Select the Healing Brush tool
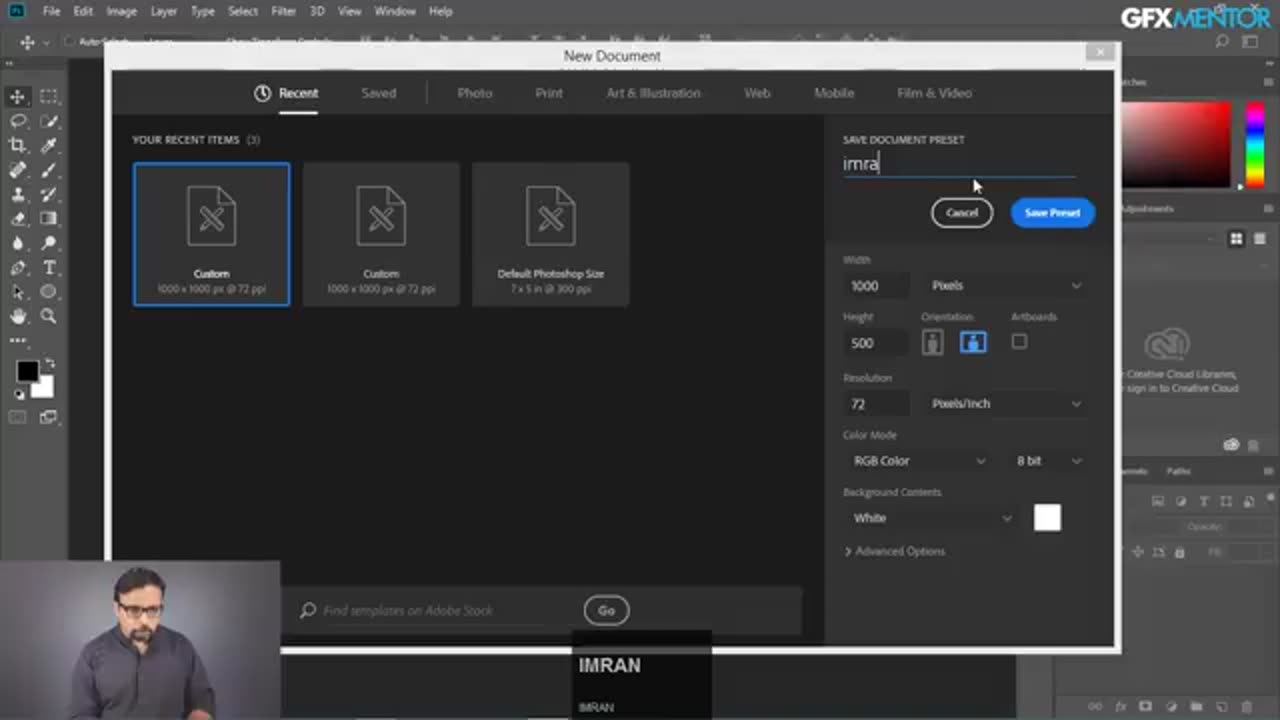1280x720 pixels. coord(18,170)
